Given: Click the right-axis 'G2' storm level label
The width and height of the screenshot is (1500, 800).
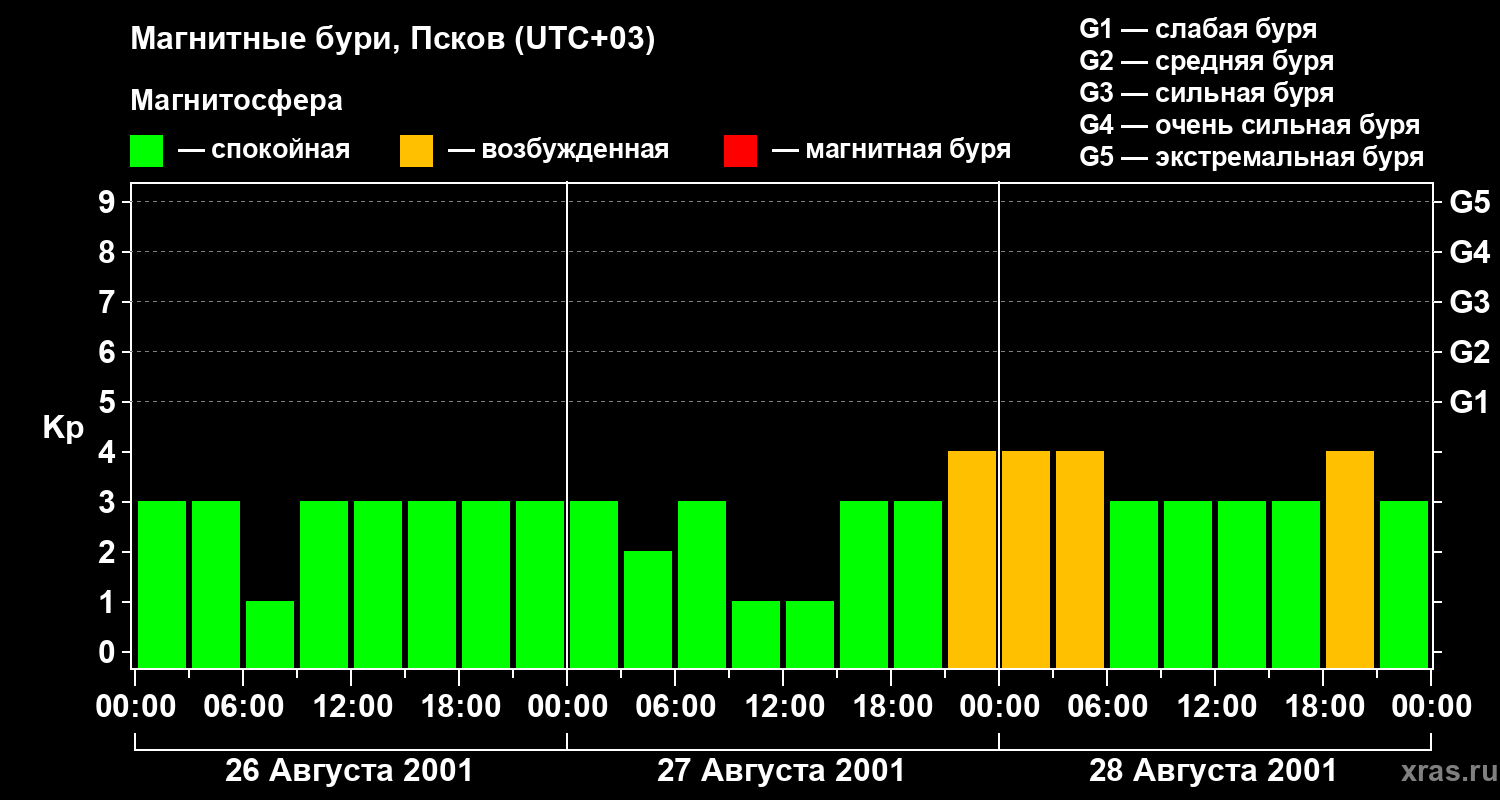Looking at the screenshot, I should click(x=1469, y=352).
